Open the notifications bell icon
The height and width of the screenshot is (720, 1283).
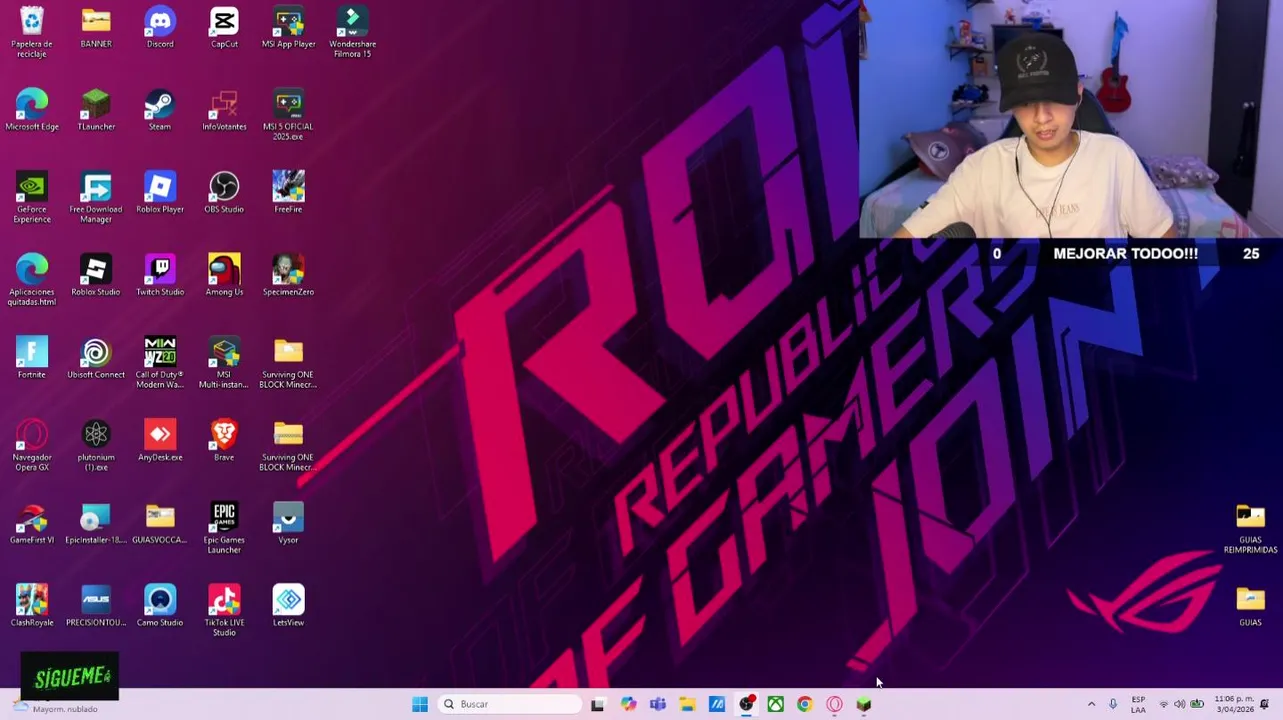click(1265, 704)
